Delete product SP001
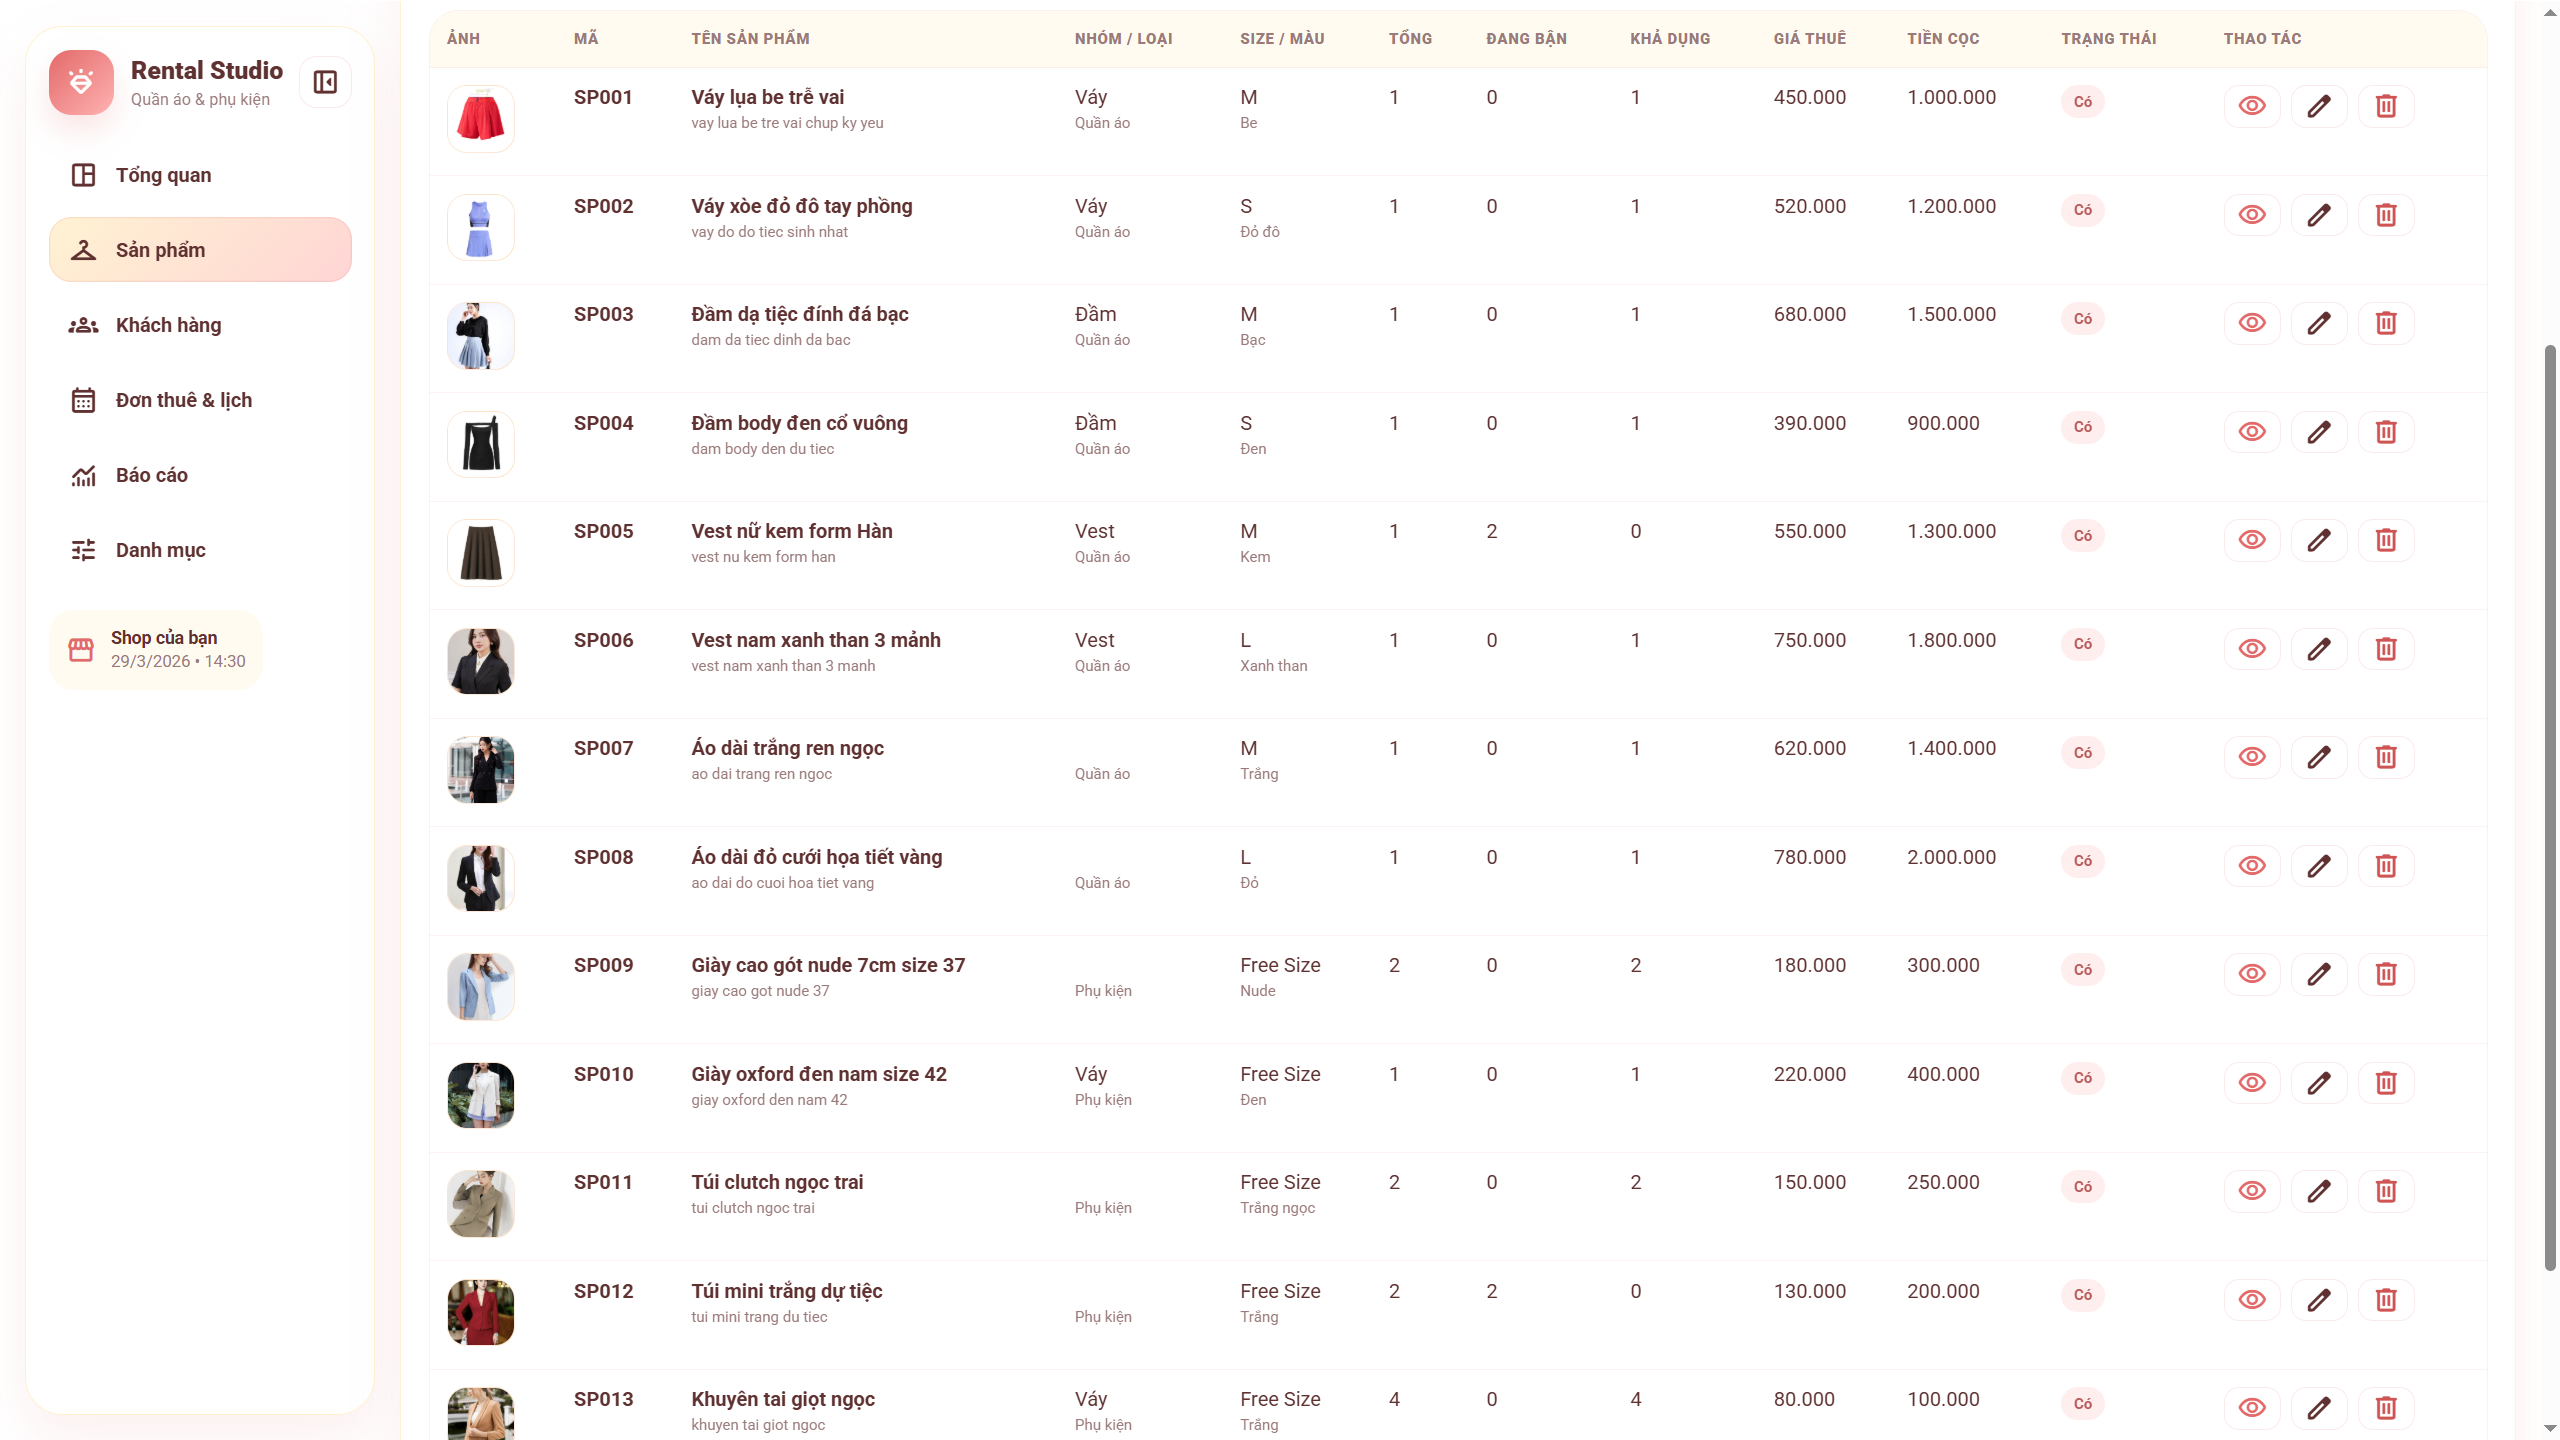This screenshot has width=2560, height=1440. click(x=2386, y=106)
